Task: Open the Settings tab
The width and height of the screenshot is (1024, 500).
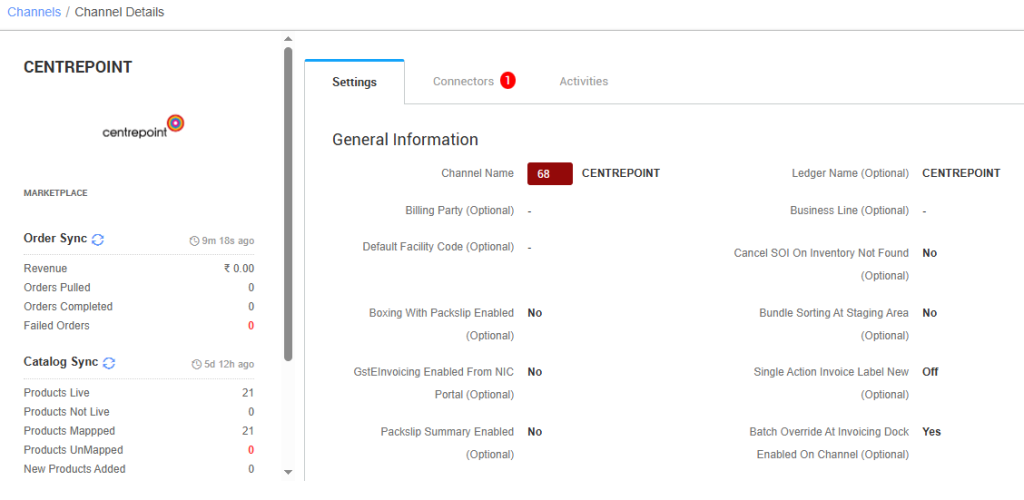Action: click(x=355, y=82)
